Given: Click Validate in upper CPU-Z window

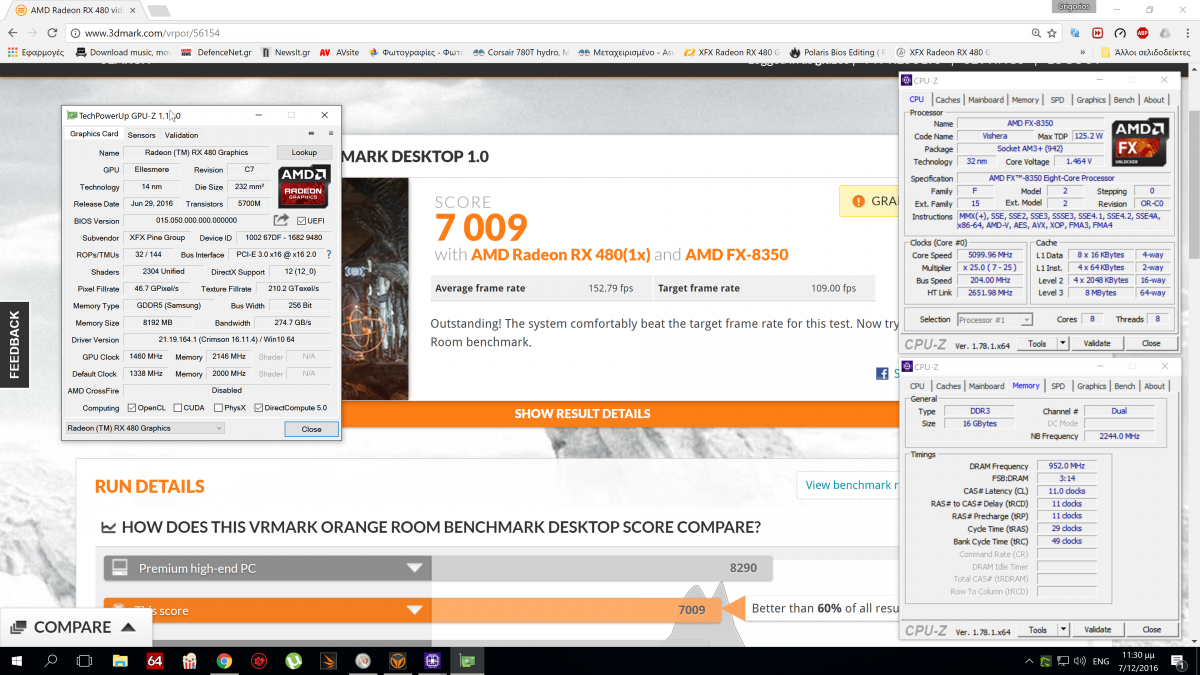Looking at the screenshot, I should tap(1097, 343).
